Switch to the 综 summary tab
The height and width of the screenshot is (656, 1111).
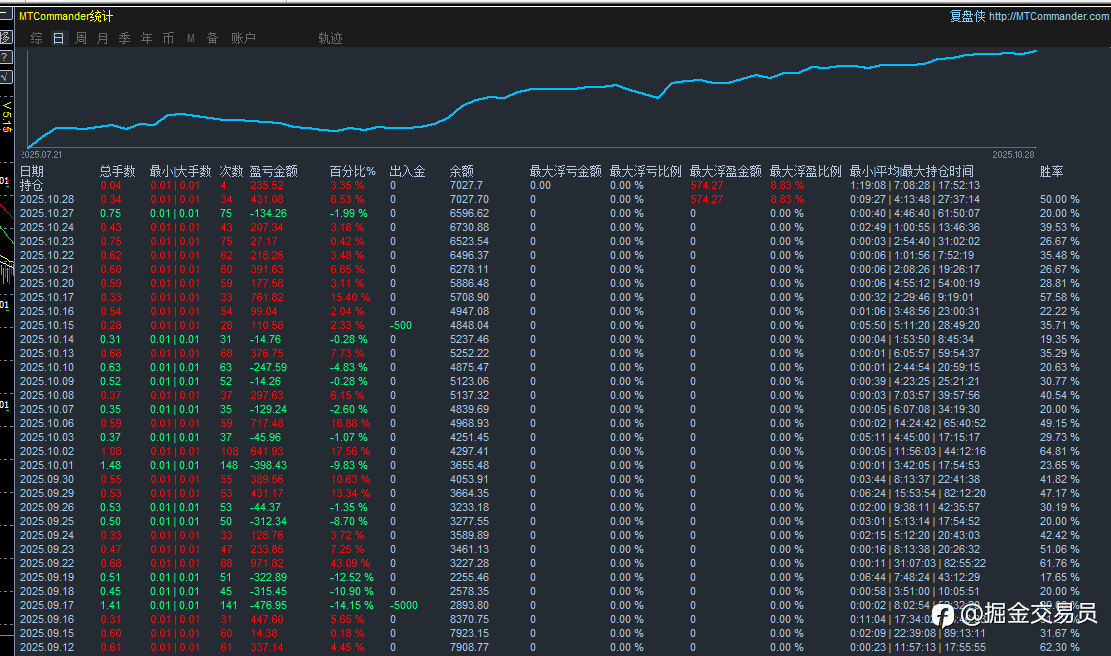coord(37,38)
